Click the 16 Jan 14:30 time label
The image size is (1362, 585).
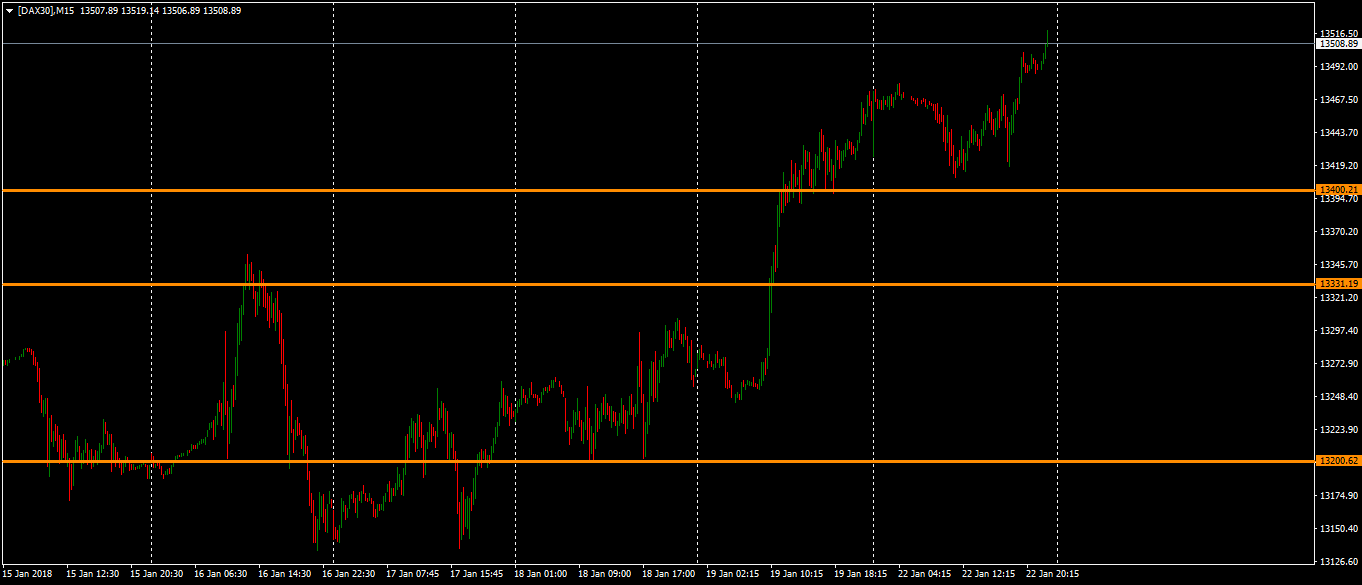[285, 574]
